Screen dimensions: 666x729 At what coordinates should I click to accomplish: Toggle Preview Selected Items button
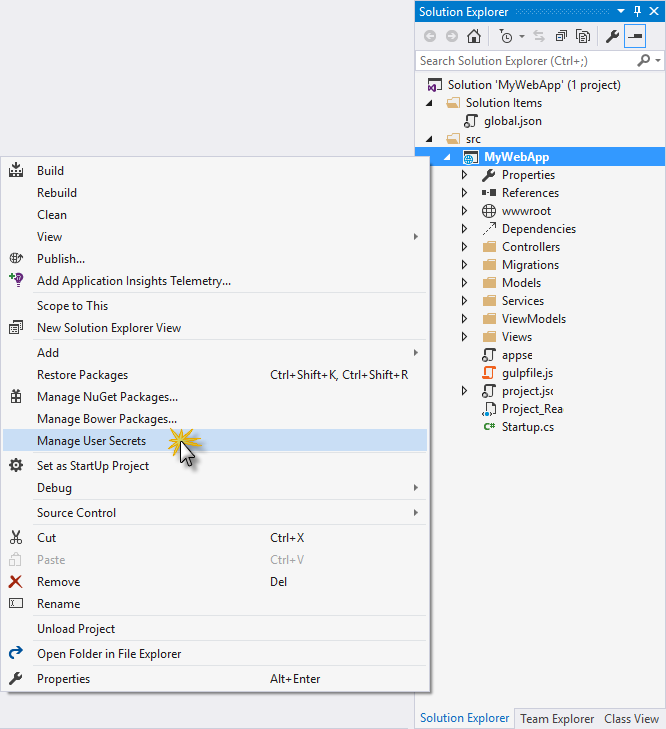635,36
